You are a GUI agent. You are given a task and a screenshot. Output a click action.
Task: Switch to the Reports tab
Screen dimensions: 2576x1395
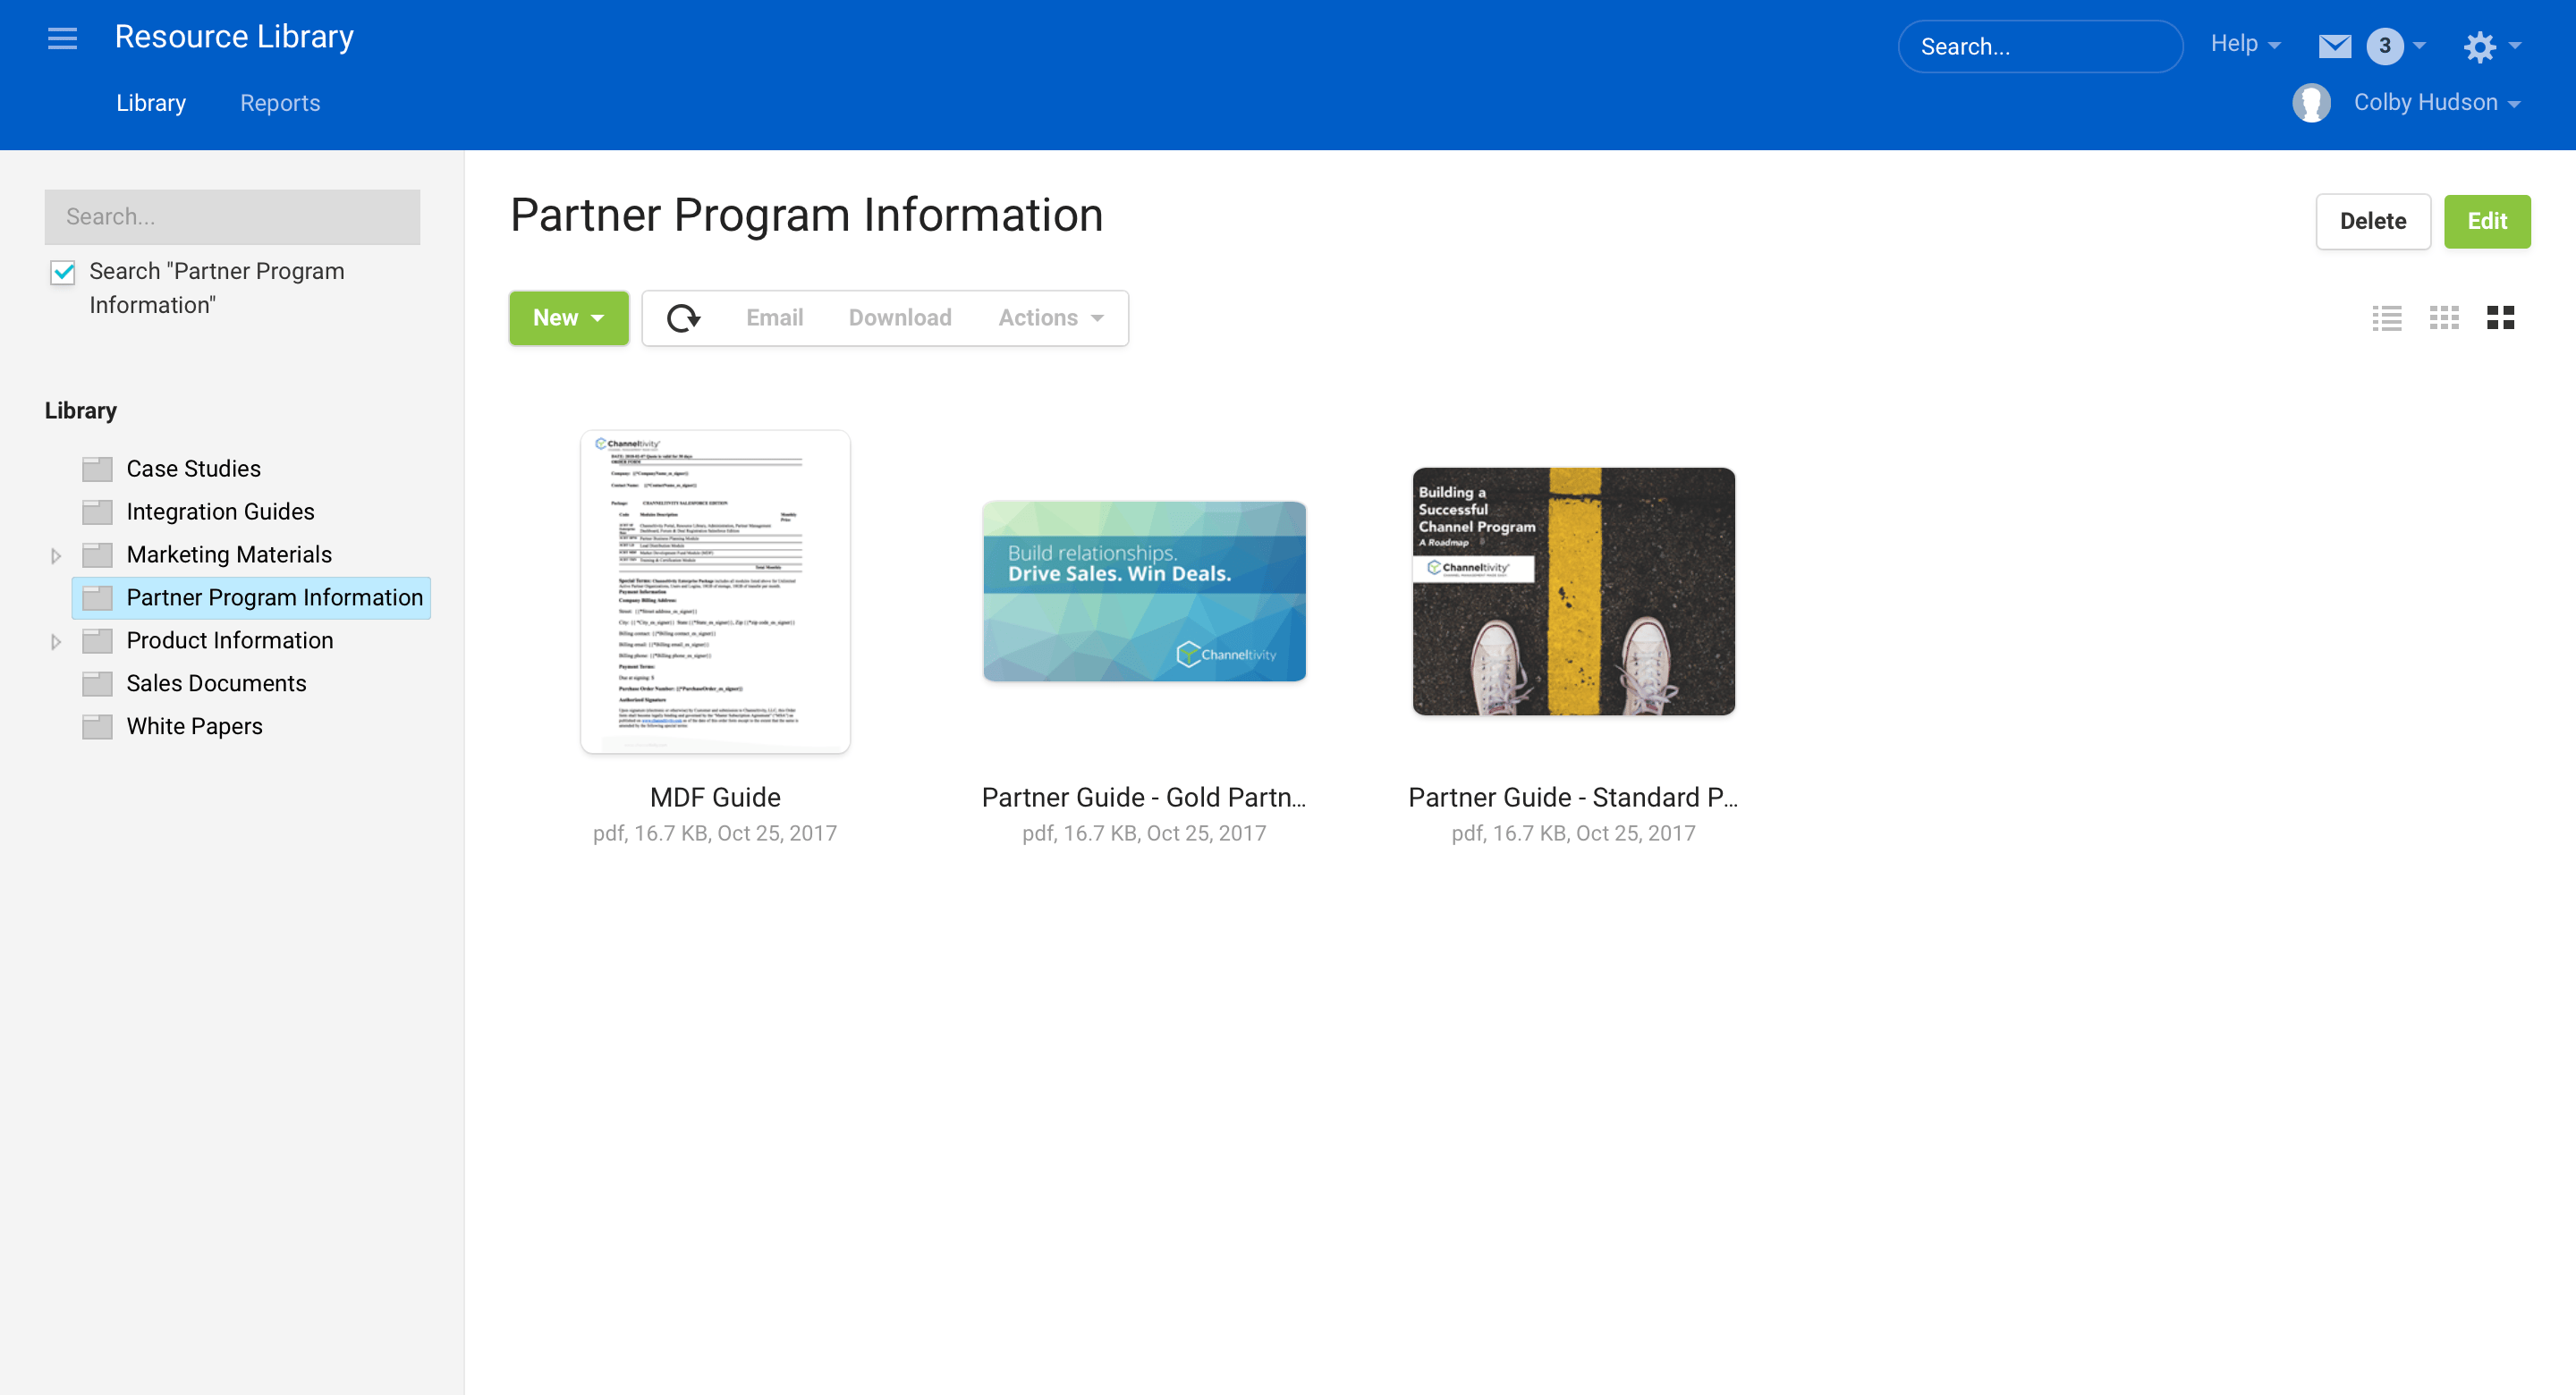point(280,103)
